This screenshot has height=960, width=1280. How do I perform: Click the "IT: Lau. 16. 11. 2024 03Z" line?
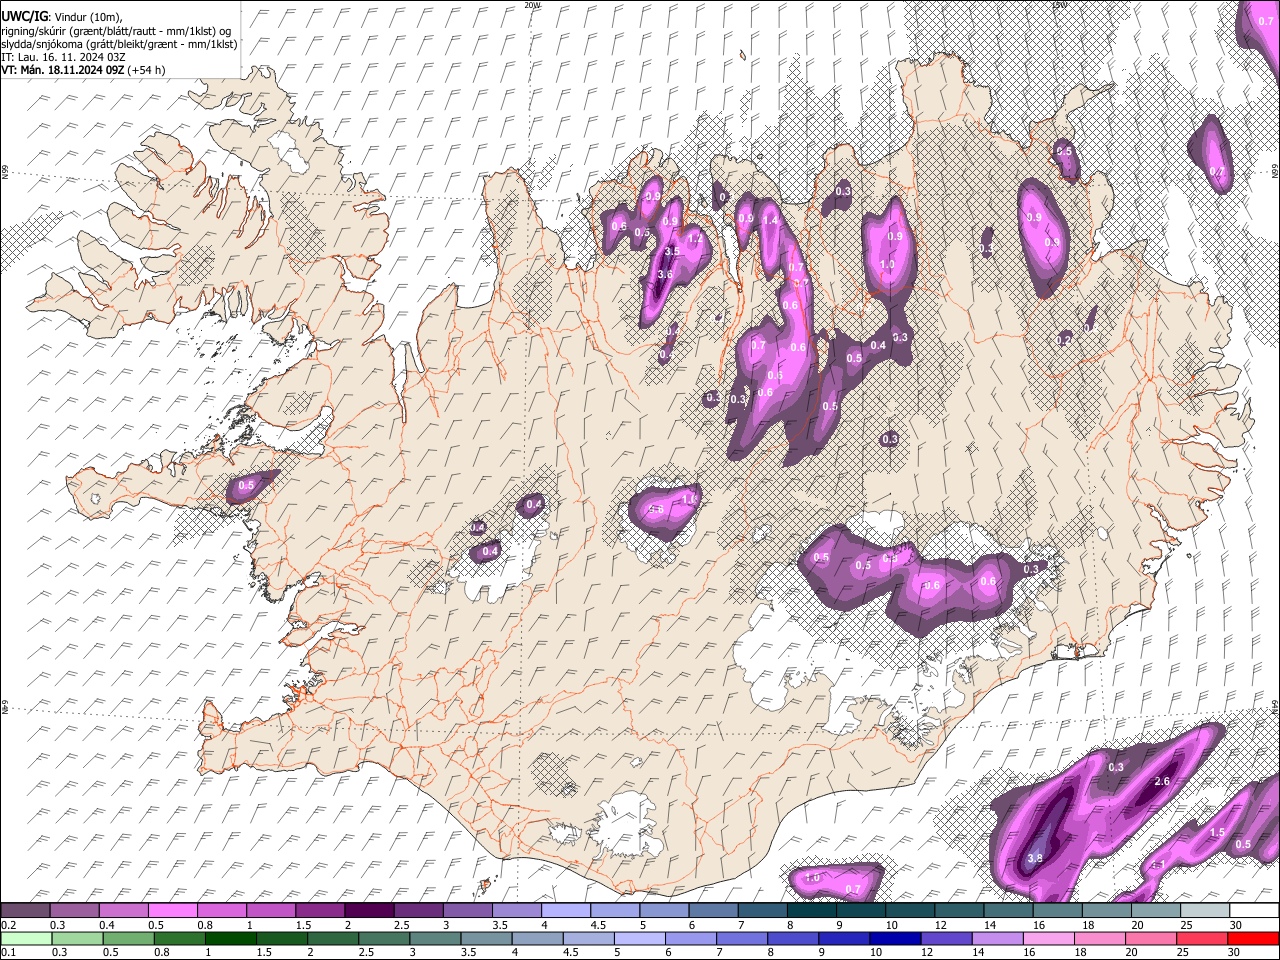point(63,57)
